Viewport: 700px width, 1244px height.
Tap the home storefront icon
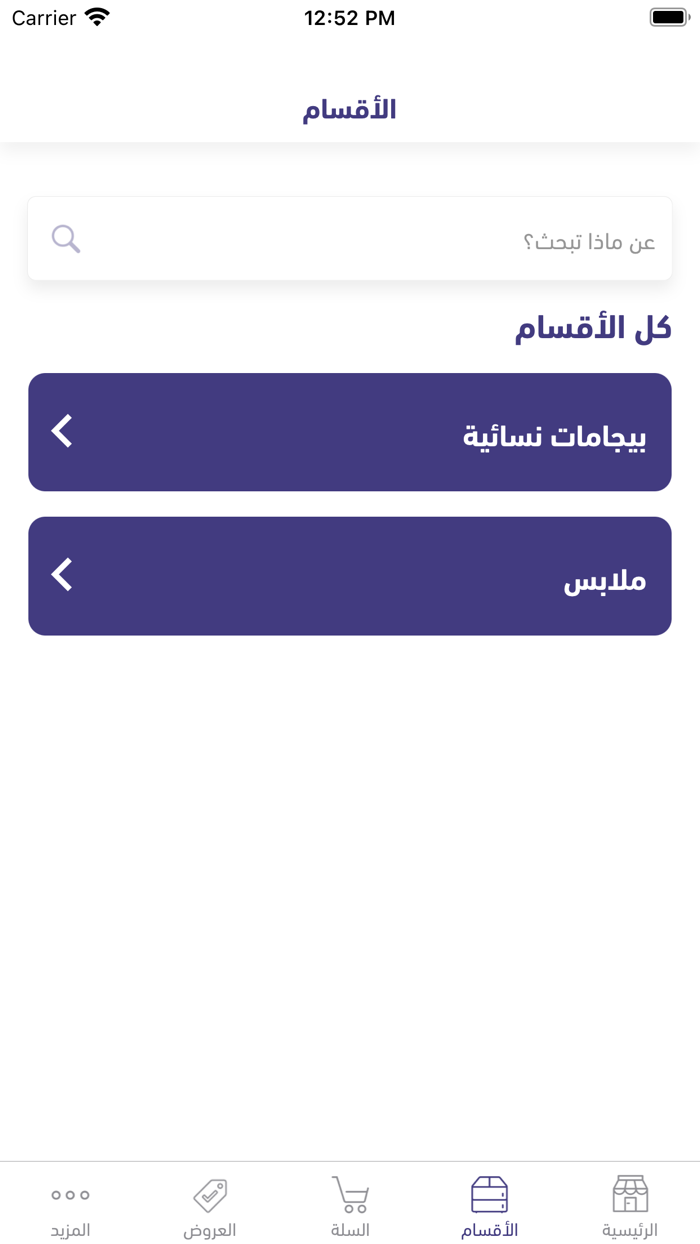(630, 1194)
